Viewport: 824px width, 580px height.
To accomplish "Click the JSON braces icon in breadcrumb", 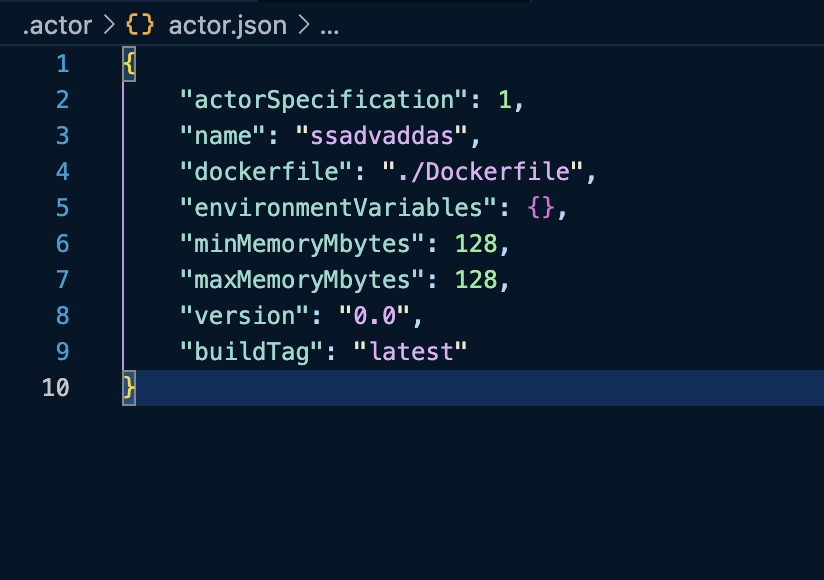I will [140, 25].
